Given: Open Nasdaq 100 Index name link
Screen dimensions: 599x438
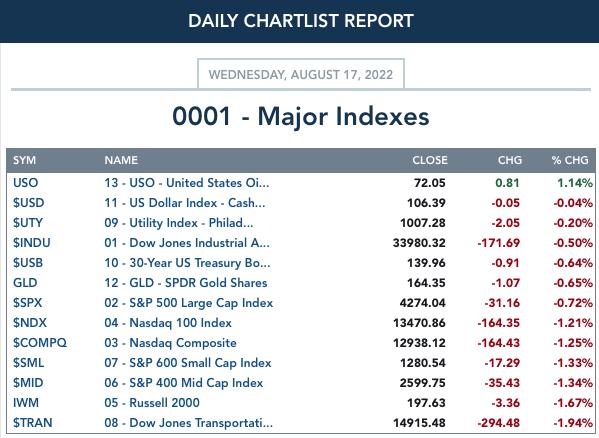Looking at the screenshot, I should click(168, 323).
